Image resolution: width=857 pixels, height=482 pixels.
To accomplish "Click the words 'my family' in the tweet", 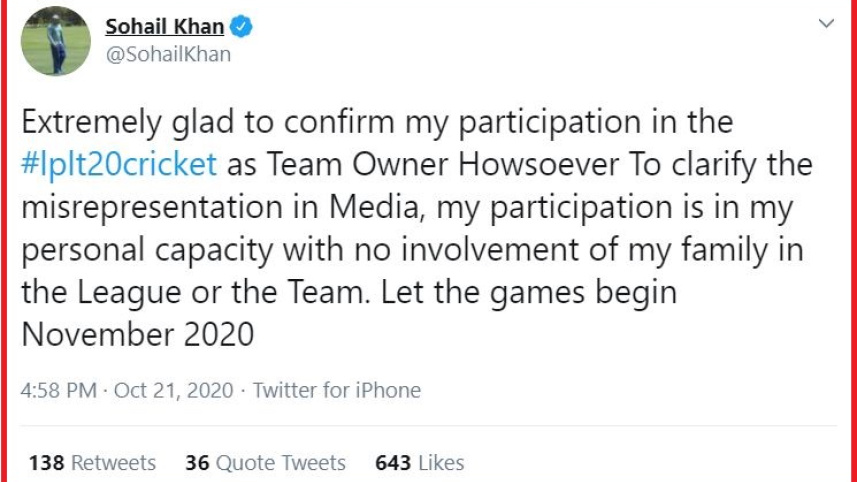I will click(707, 250).
